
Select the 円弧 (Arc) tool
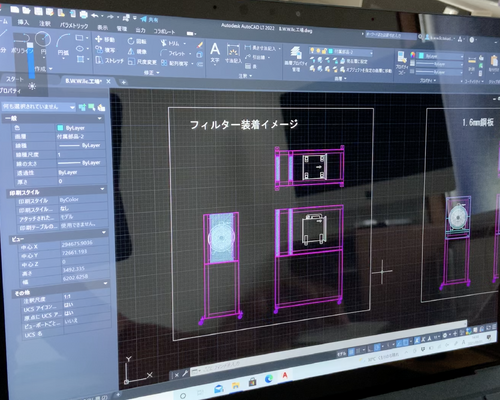(x=63, y=45)
